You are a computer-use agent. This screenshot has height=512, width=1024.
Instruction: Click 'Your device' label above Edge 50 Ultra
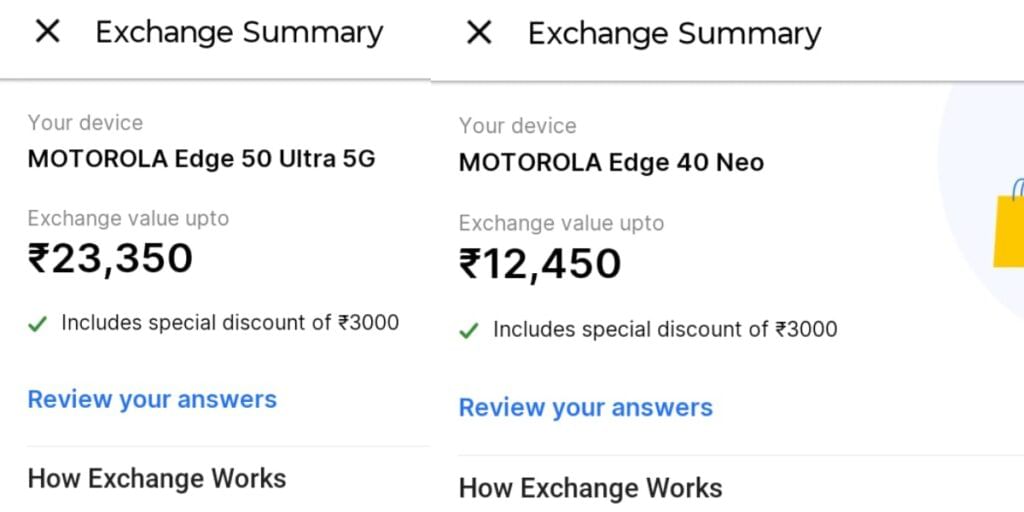tap(85, 123)
